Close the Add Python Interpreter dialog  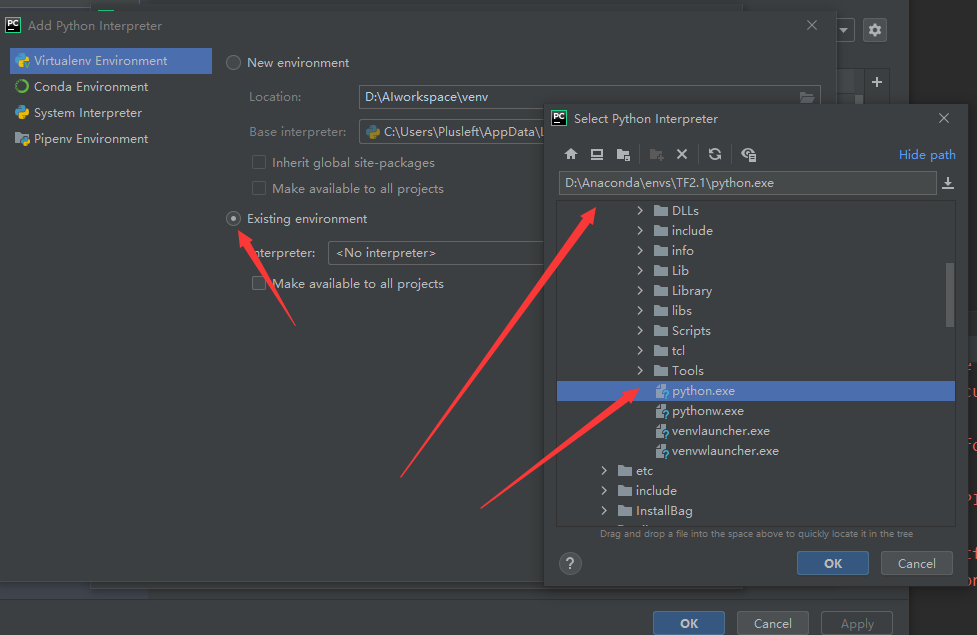point(811,26)
